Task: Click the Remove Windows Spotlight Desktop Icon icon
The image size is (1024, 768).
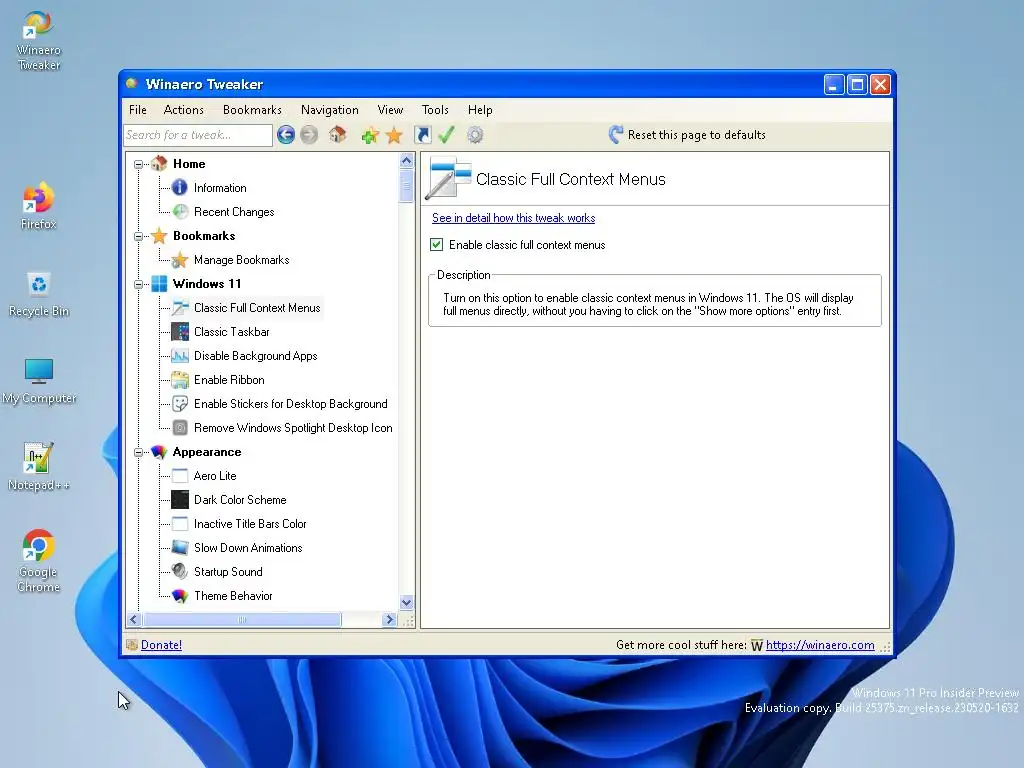Action: pos(180,428)
